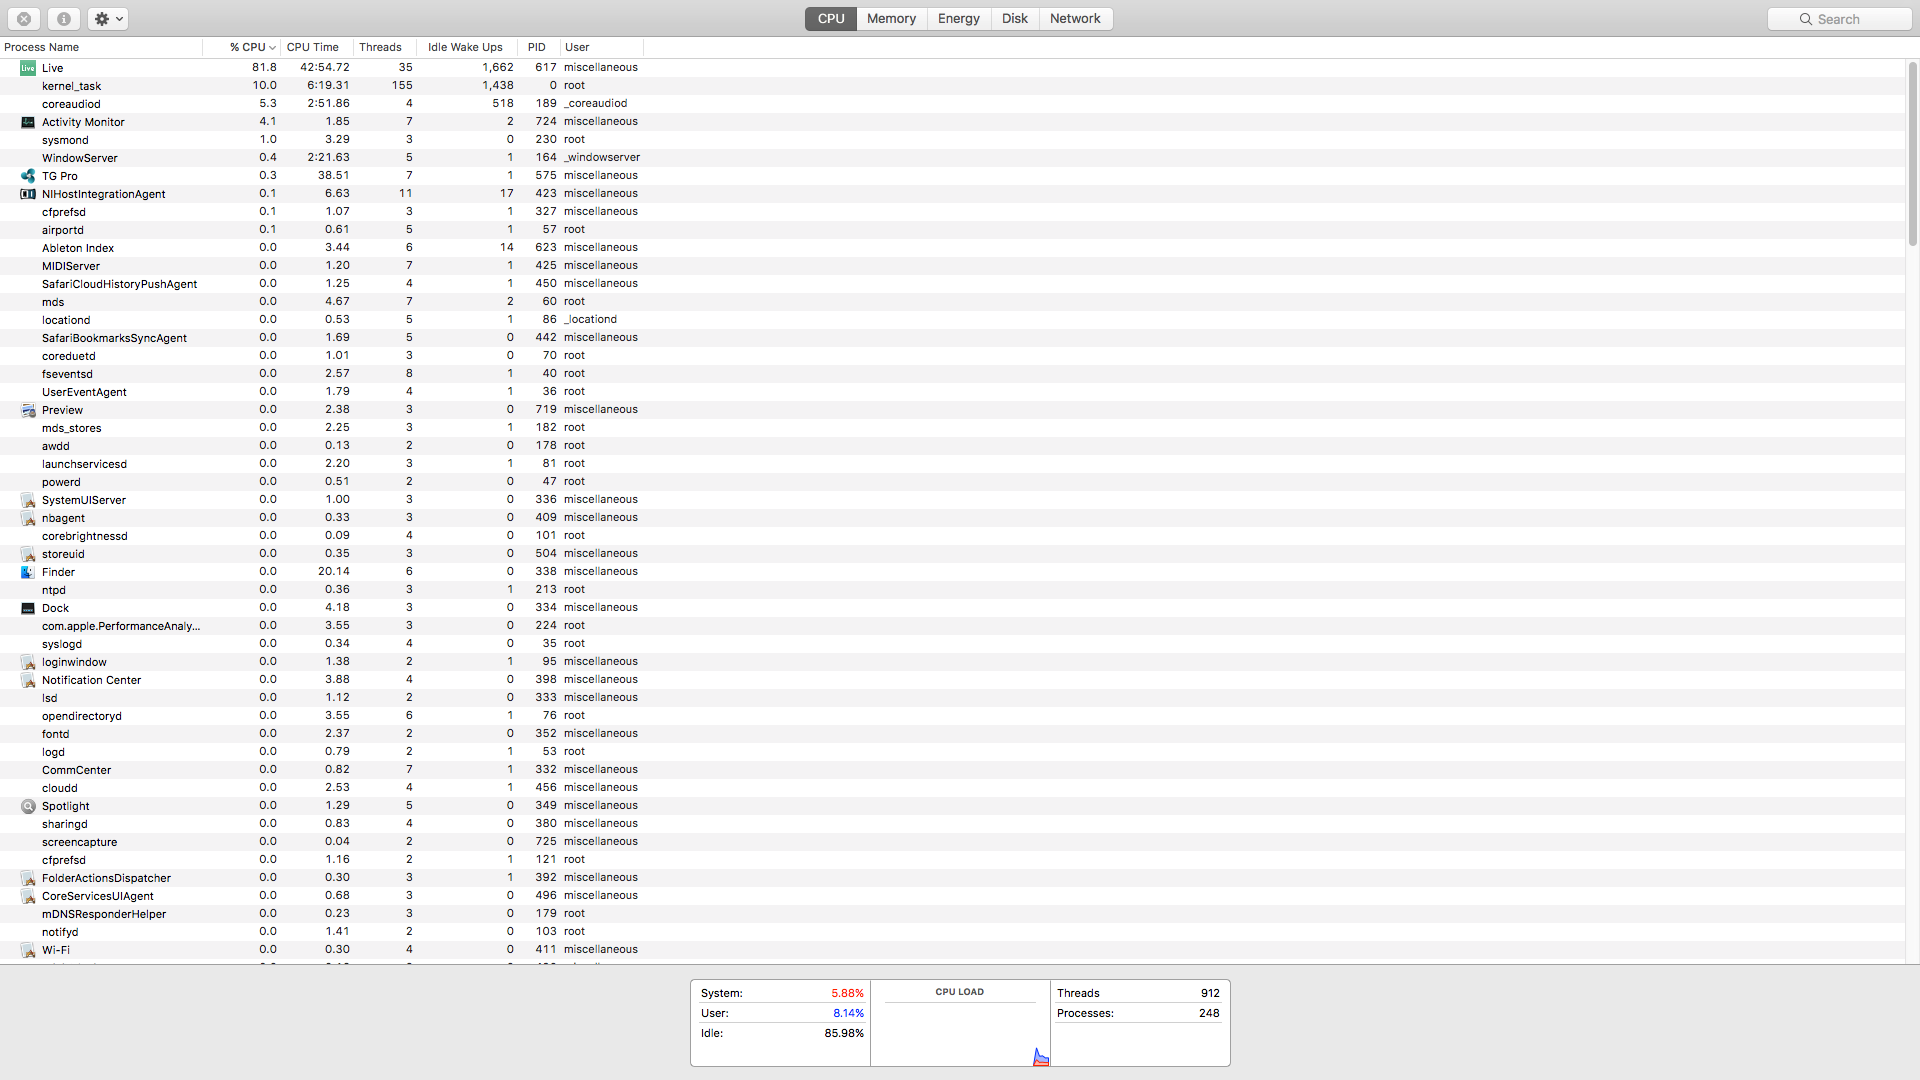Click into the Search field
Viewport: 1920px width, 1080px height.
point(1839,19)
